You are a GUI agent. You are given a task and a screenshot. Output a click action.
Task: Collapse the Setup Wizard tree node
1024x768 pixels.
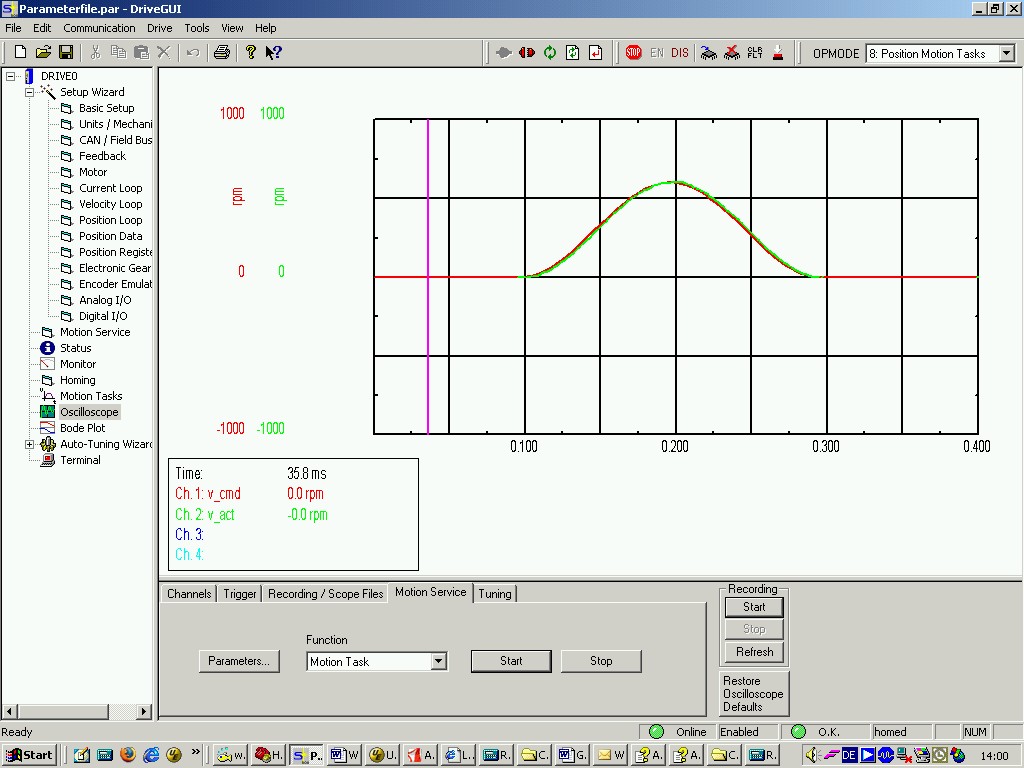(30, 92)
